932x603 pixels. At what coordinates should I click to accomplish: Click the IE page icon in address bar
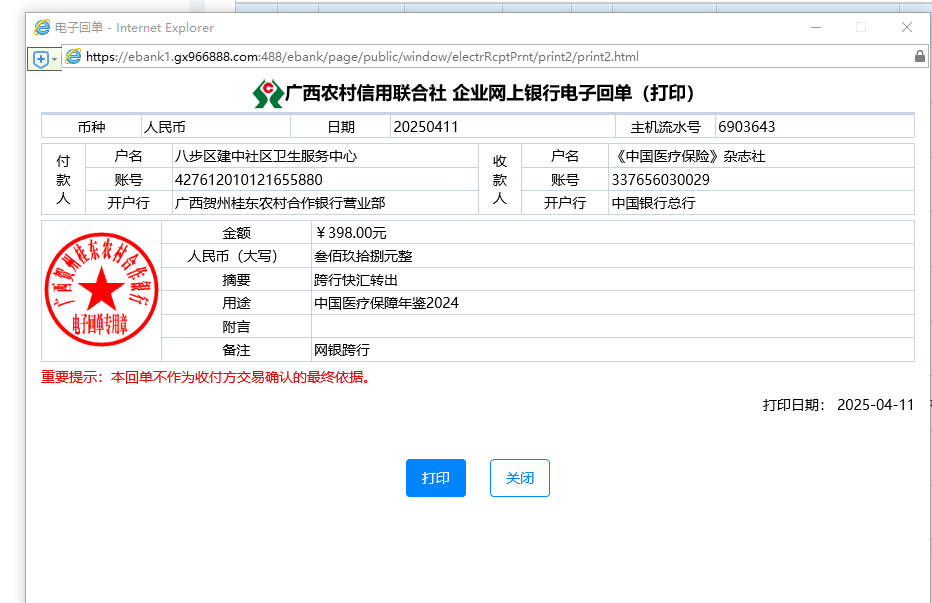point(73,56)
